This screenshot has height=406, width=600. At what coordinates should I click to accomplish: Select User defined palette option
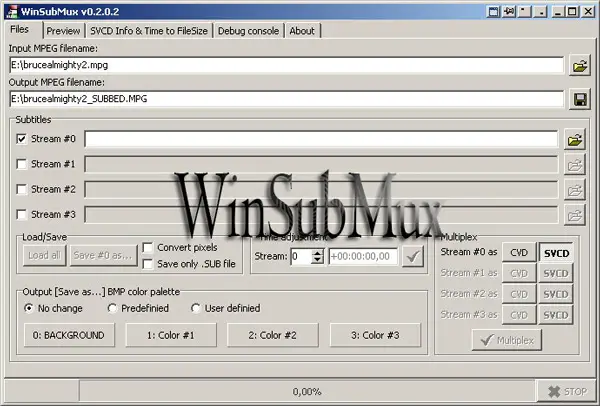click(x=196, y=308)
